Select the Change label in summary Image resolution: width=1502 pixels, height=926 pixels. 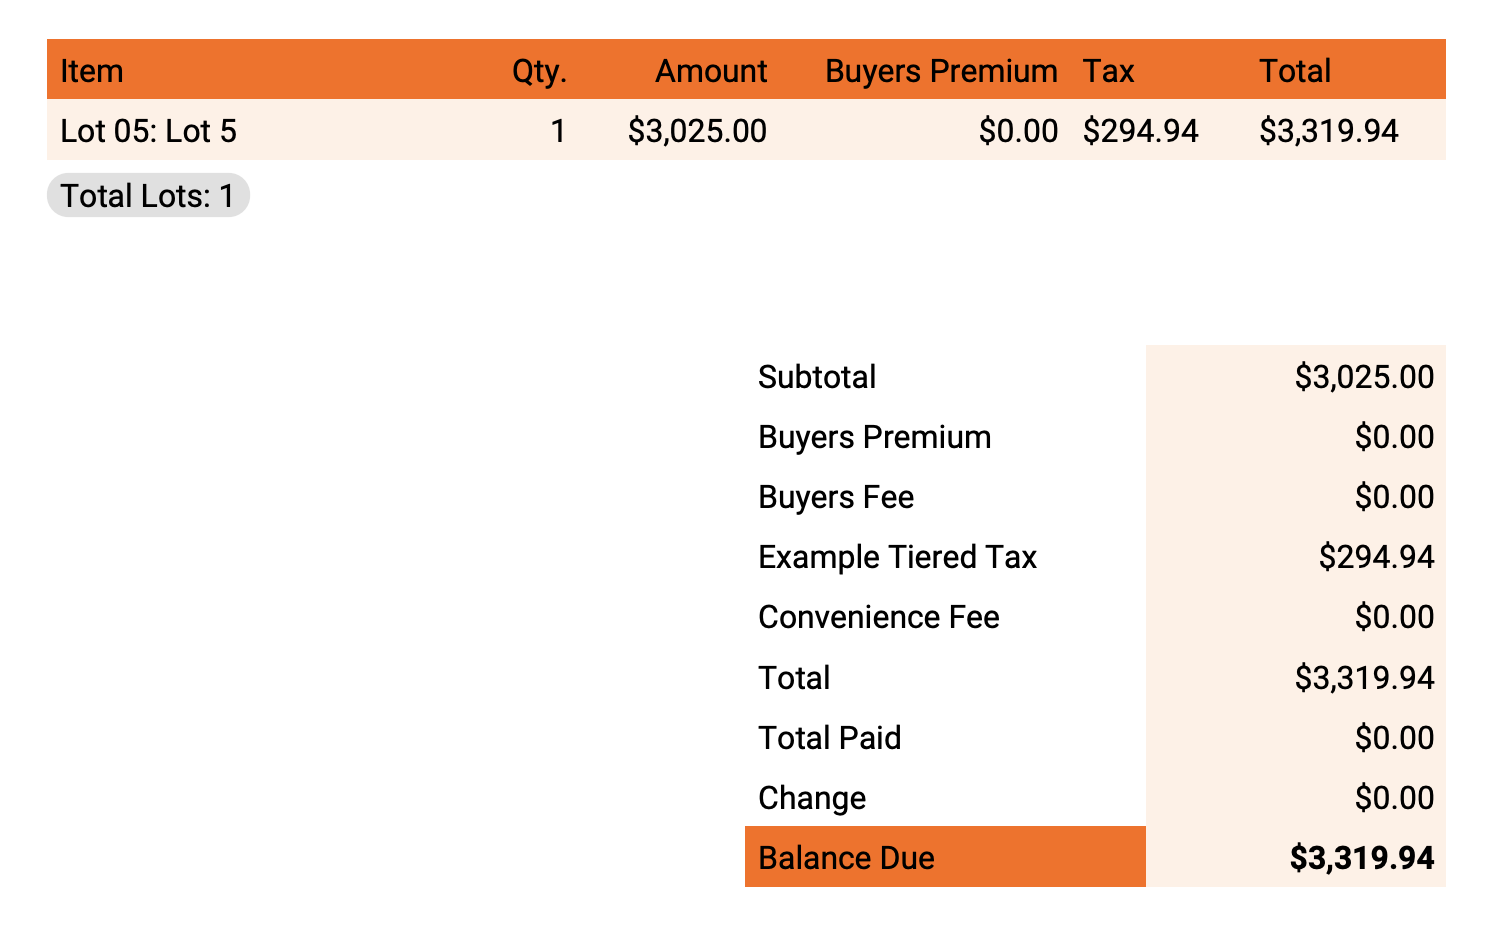[811, 798]
